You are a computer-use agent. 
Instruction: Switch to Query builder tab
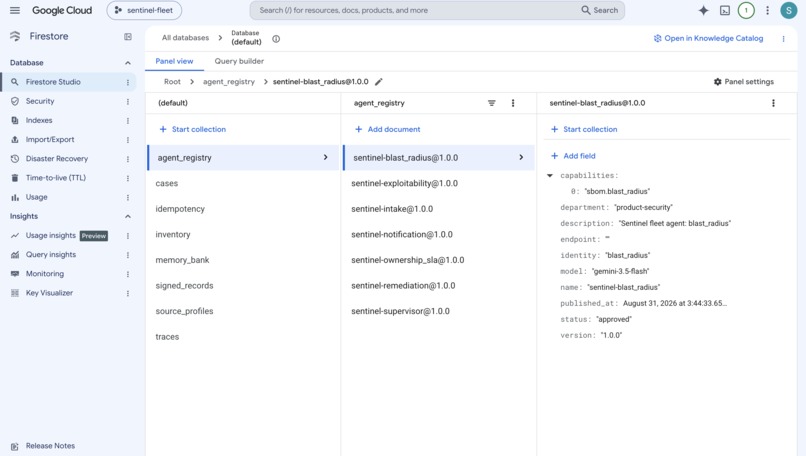click(239, 61)
